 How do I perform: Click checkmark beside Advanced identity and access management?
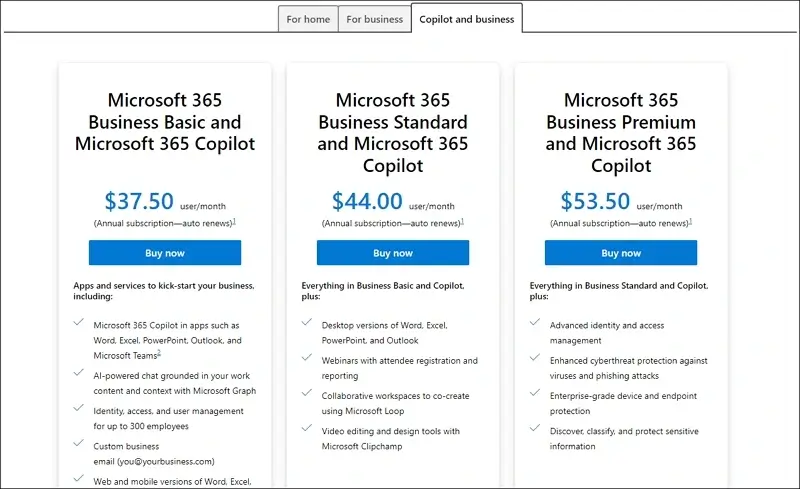pos(535,322)
